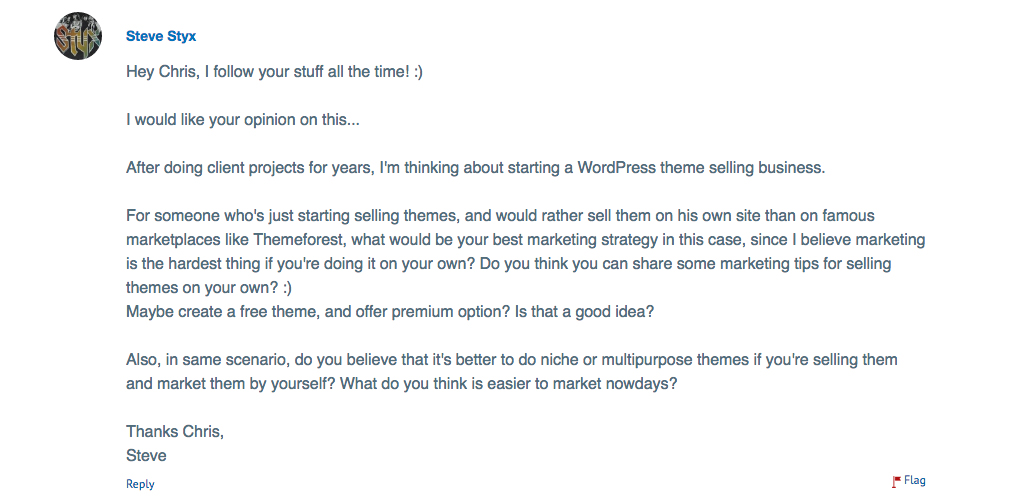Click the red flag icon
The image size is (1017, 502).
click(x=896, y=482)
